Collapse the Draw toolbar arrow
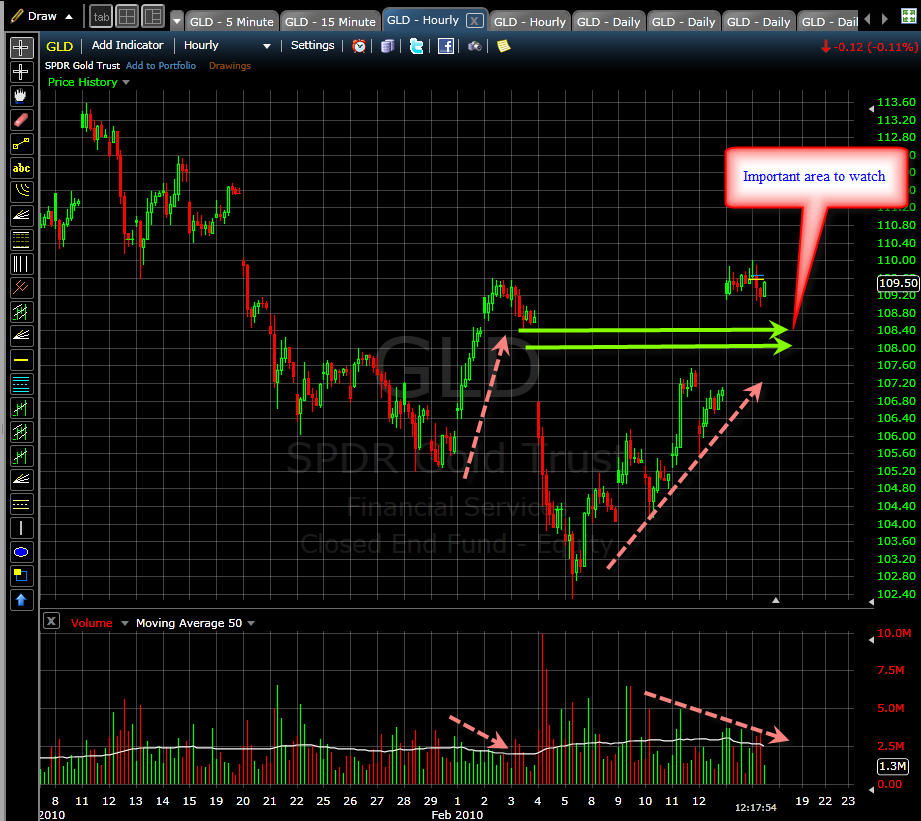 pos(69,16)
